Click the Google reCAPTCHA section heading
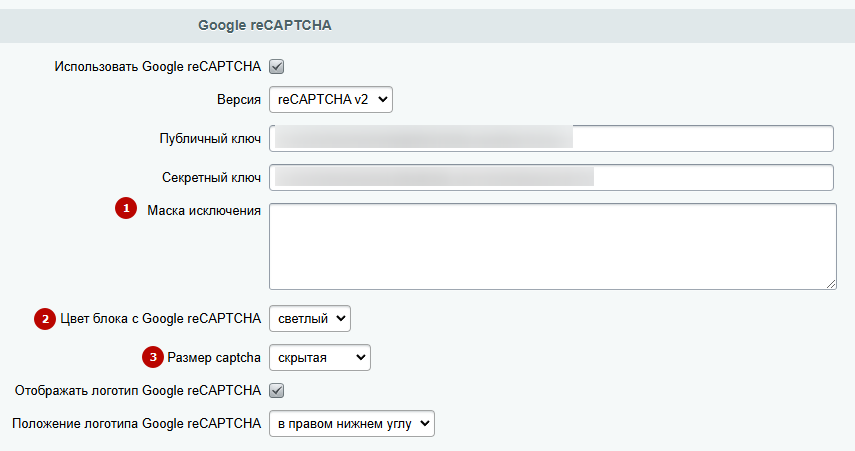This screenshot has width=855, height=451. (264, 25)
